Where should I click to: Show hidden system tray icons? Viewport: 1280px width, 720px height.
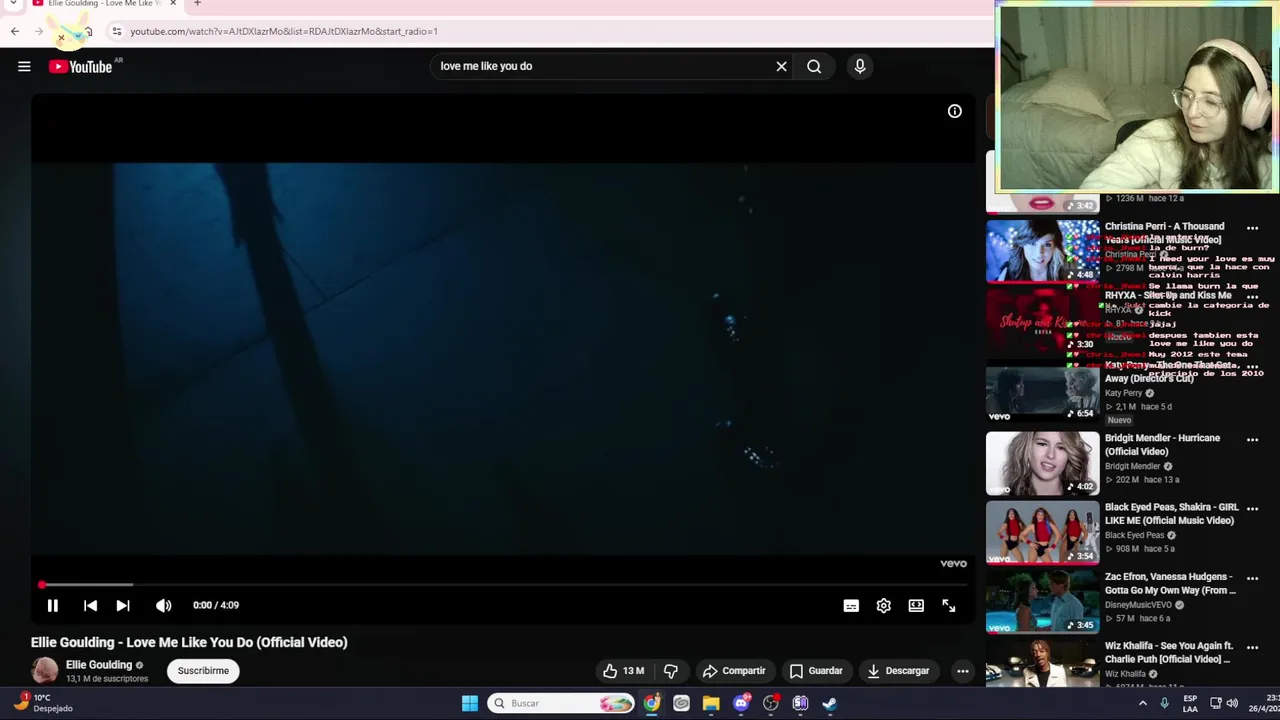(x=1143, y=703)
